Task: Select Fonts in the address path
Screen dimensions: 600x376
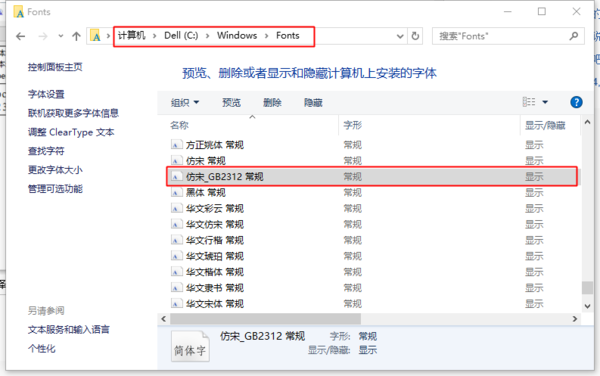Action: point(288,36)
